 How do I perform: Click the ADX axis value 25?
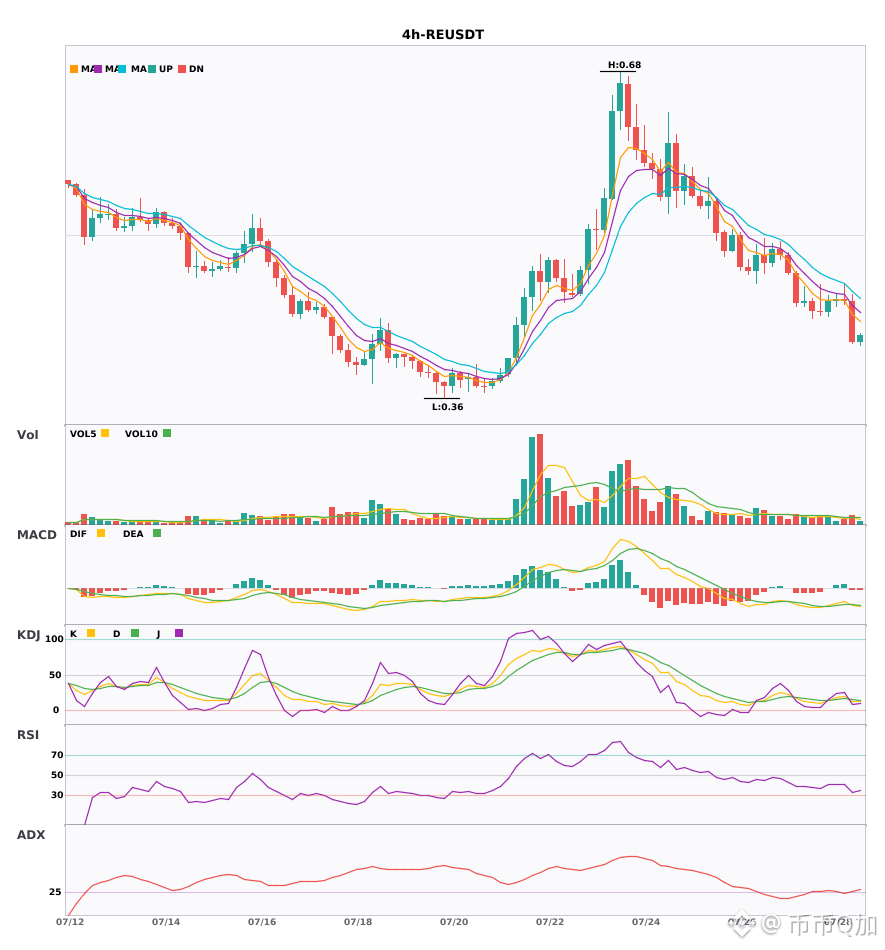[55, 892]
